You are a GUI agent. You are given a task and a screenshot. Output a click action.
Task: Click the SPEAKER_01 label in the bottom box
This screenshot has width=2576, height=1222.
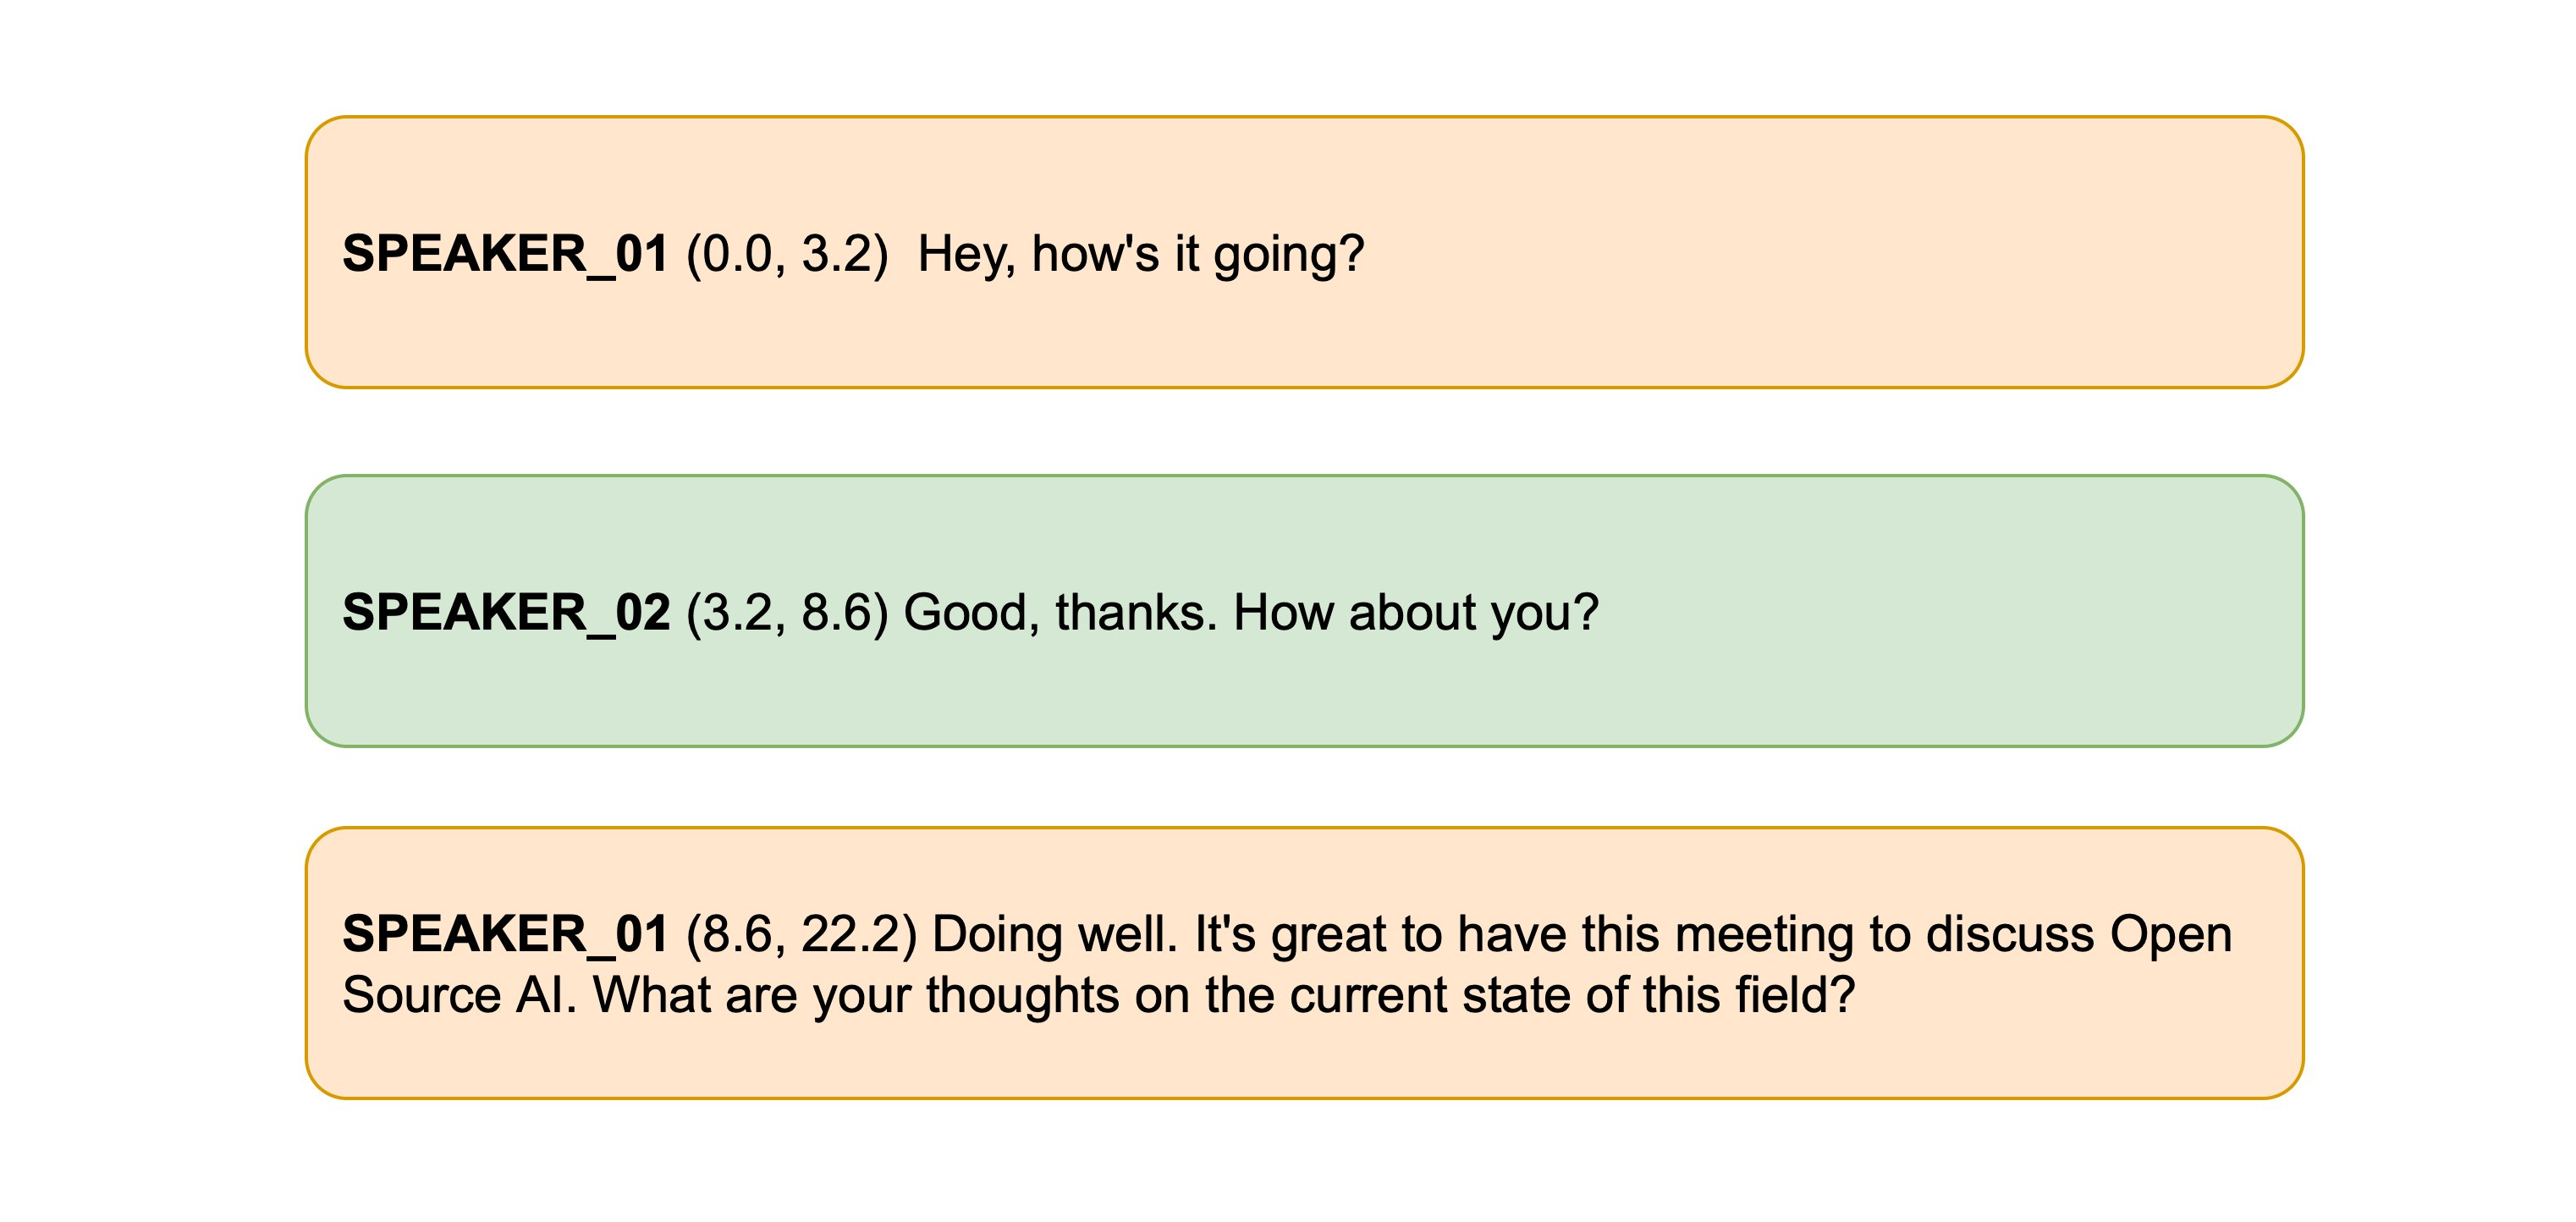pyautogui.click(x=505, y=934)
